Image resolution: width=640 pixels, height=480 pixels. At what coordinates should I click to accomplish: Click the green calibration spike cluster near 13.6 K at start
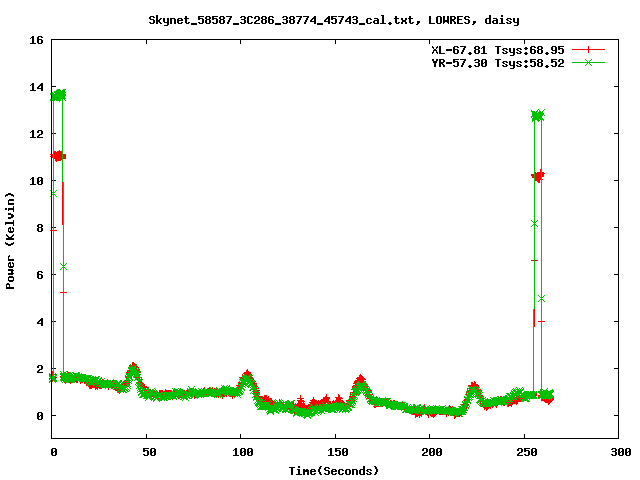[x=58, y=96]
